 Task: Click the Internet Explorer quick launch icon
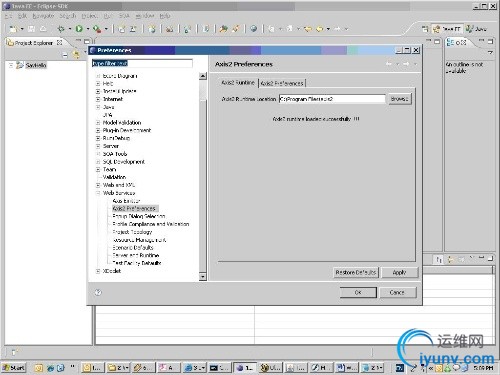pyautogui.click(x=50, y=368)
